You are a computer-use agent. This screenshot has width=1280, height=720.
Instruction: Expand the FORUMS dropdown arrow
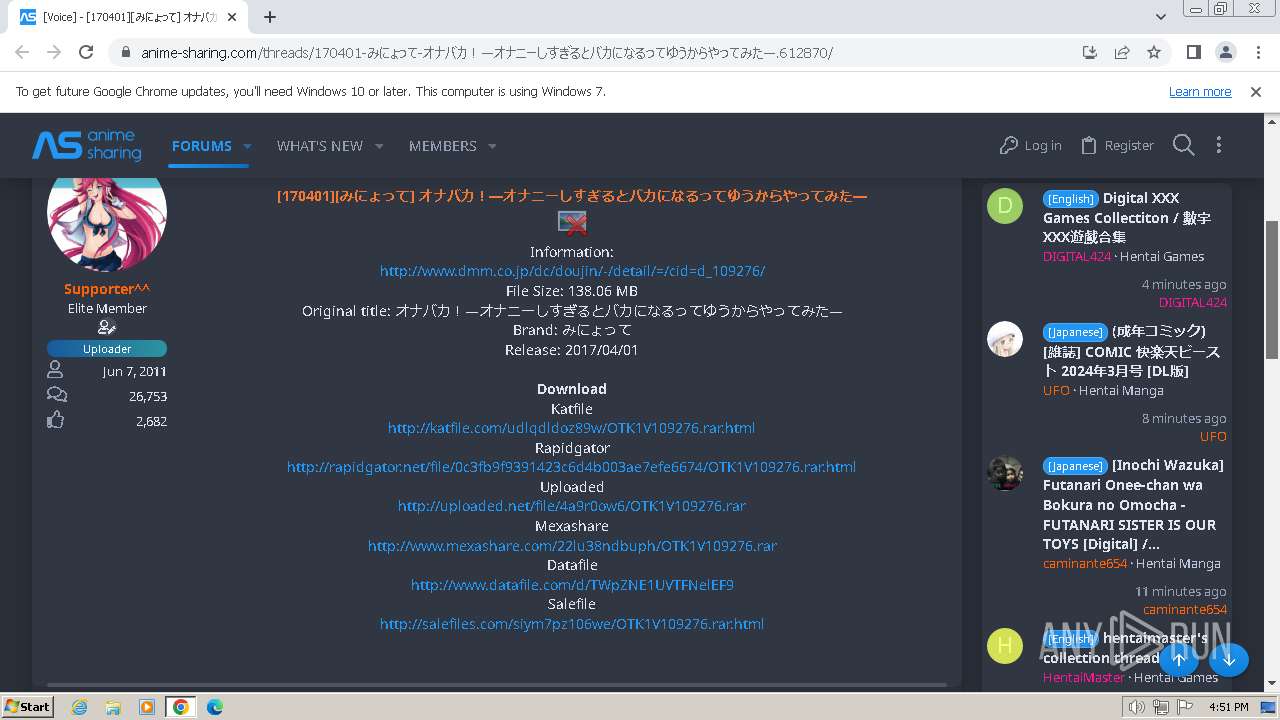point(247,146)
